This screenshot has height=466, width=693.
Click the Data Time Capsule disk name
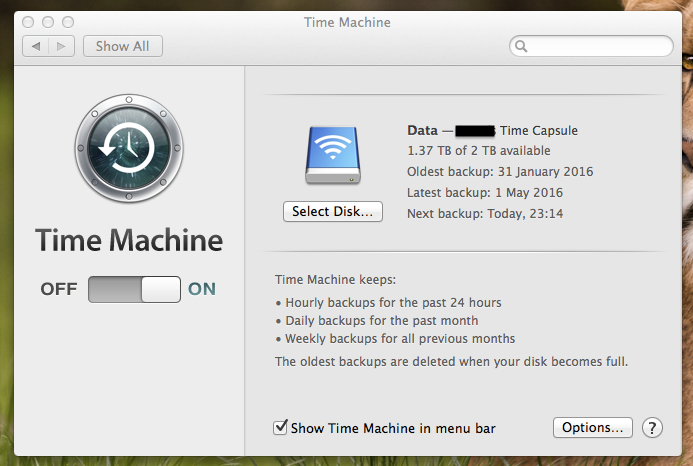[492, 130]
